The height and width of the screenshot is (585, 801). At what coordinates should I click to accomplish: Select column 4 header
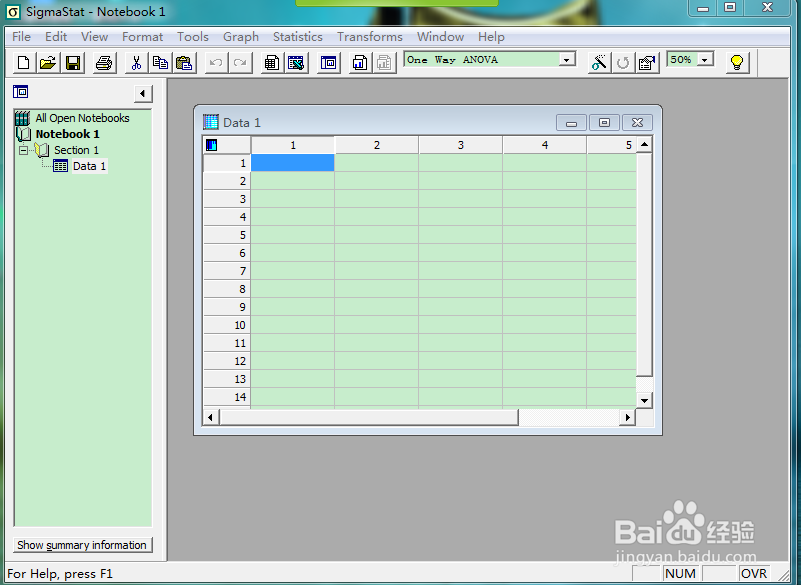pyautogui.click(x=545, y=145)
